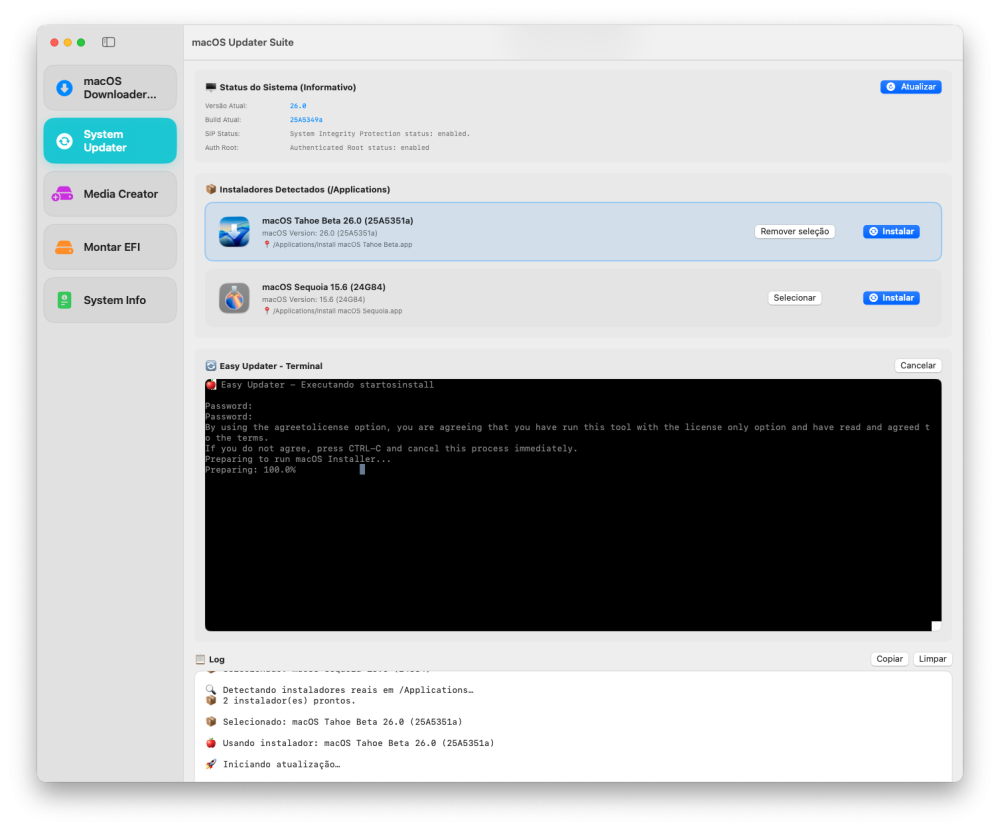Toggle the sidebar visibility icon
Screen dimensions: 1000x831
[108, 42]
